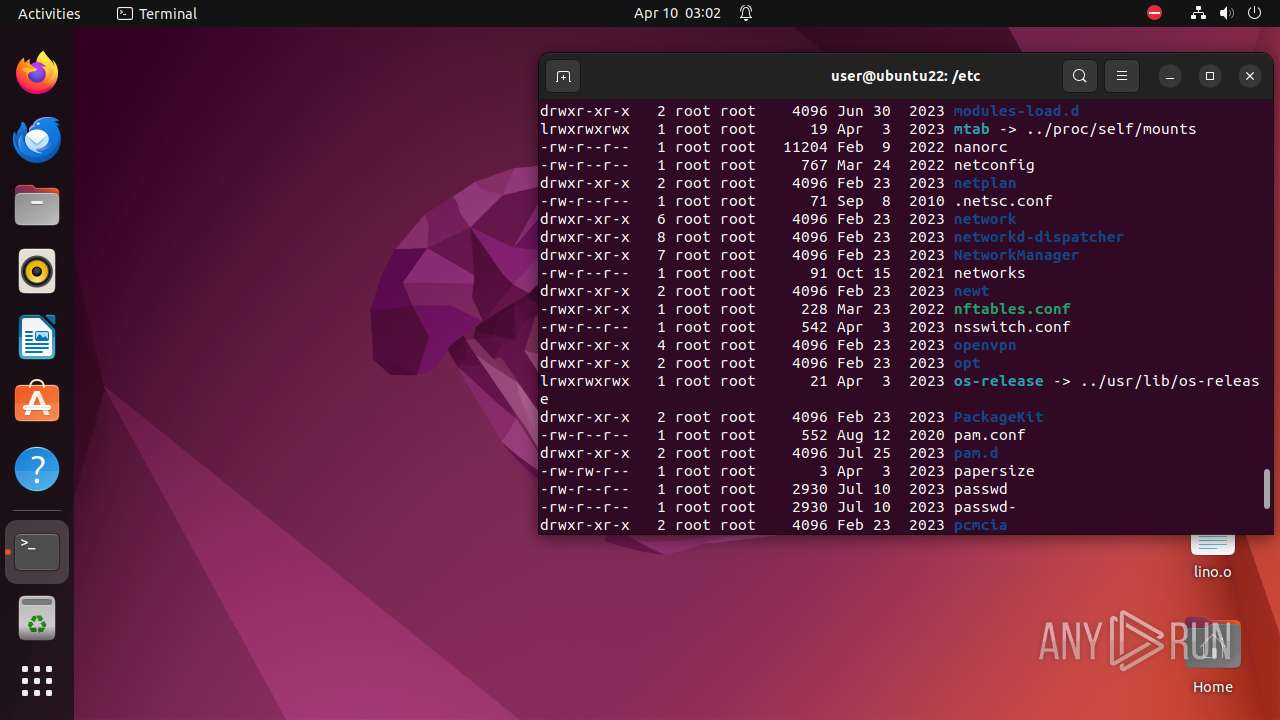Click the nftables.conf file name
The height and width of the screenshot is (720, 1280).
click(x=1012, y=309)
